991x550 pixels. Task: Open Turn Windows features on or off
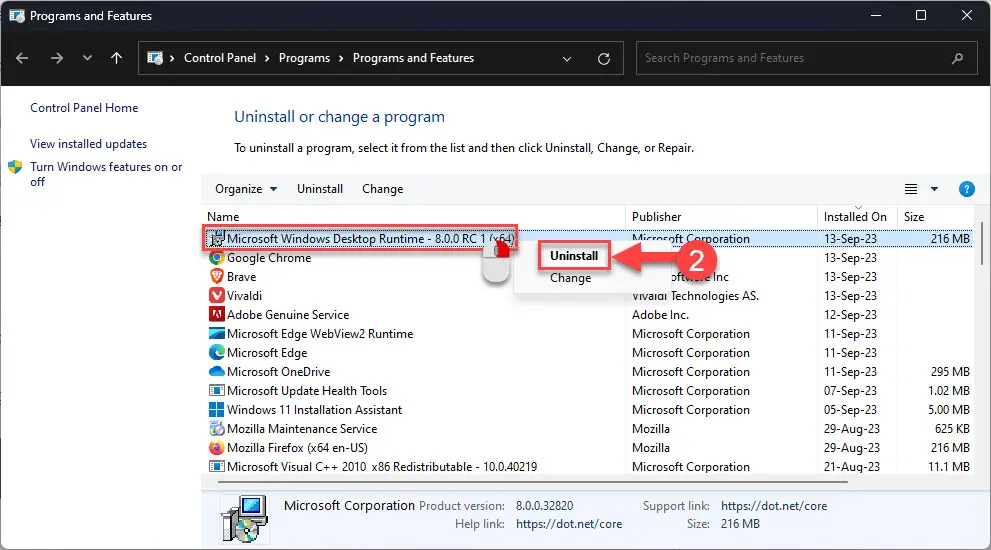coord(106,174)
